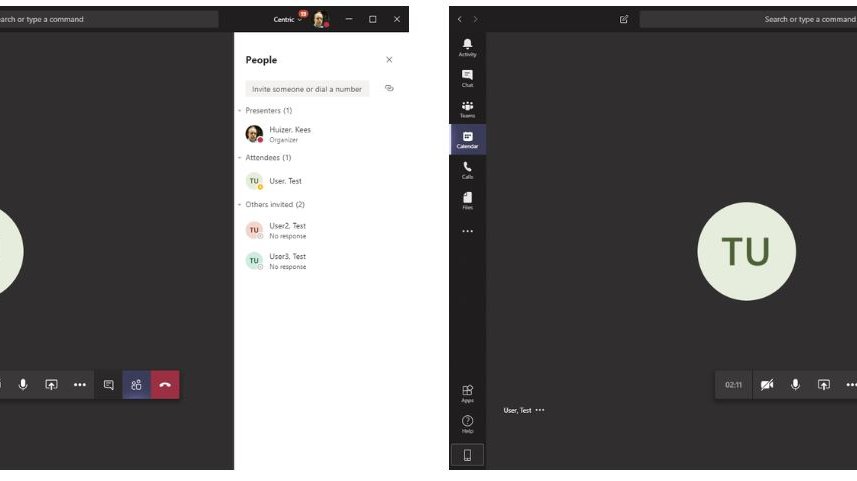This screenshot has height=481, width=857.
Task: Open options next to User, Test label
Action: coord(540,410)
